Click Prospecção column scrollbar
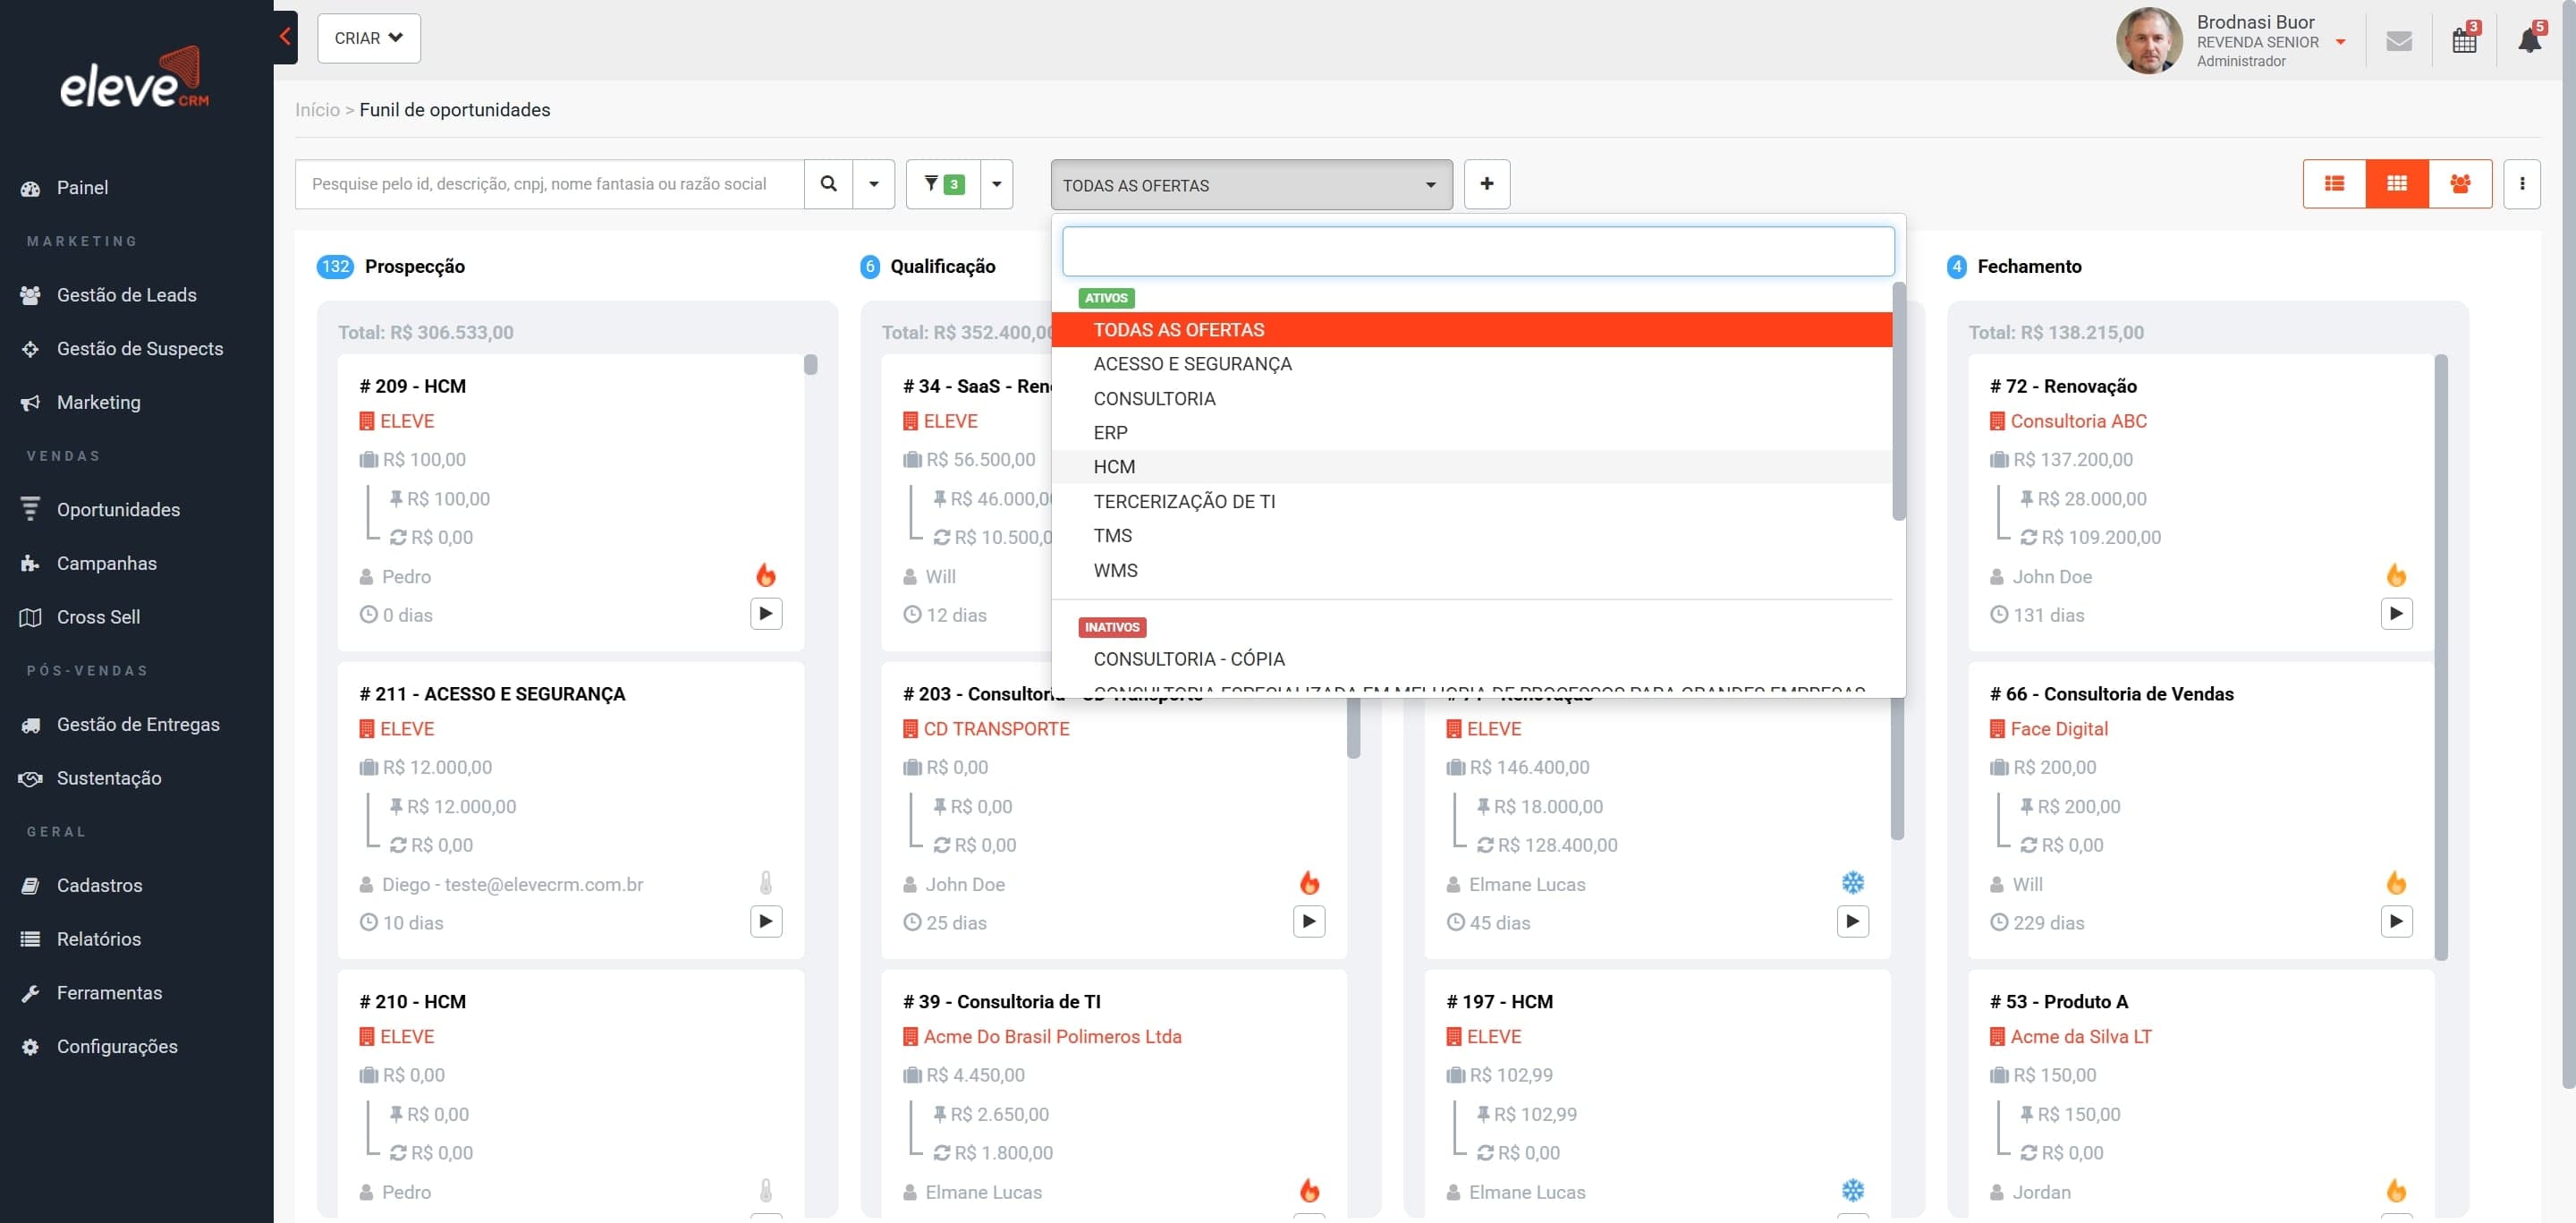Screen dimensions: 2576x1223 click(x=811, y=365)
